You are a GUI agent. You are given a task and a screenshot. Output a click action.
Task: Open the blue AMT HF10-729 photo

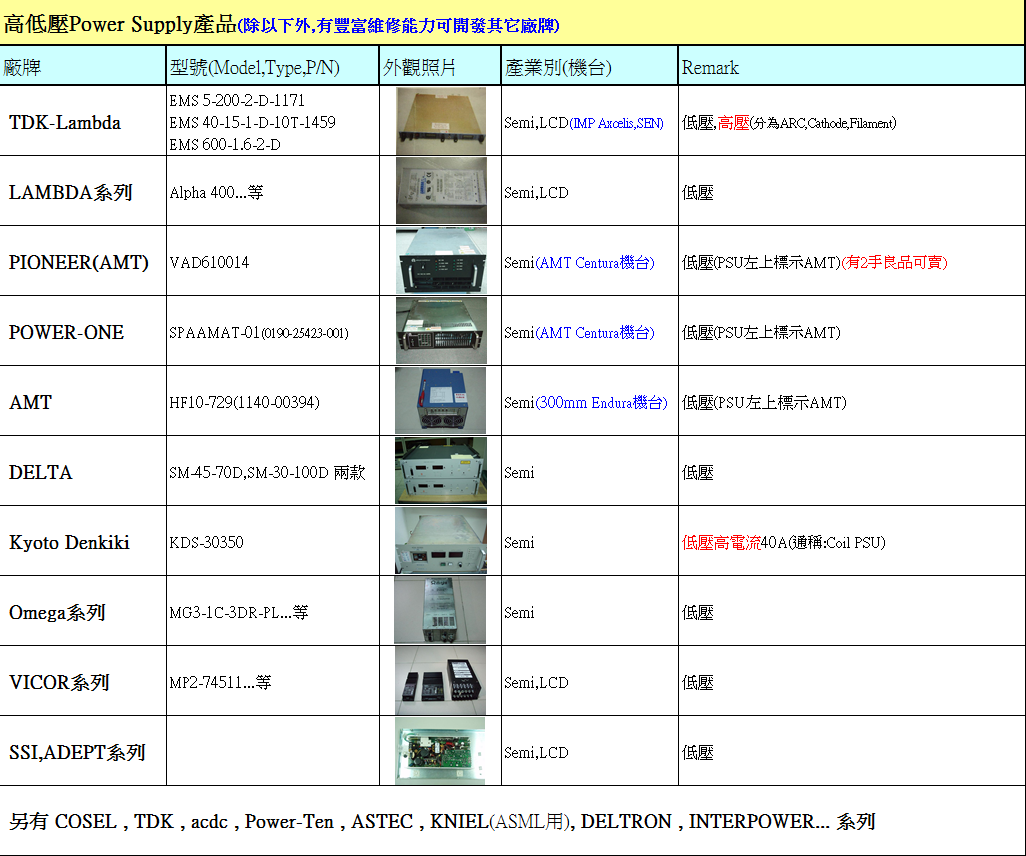tap(440, 400)
